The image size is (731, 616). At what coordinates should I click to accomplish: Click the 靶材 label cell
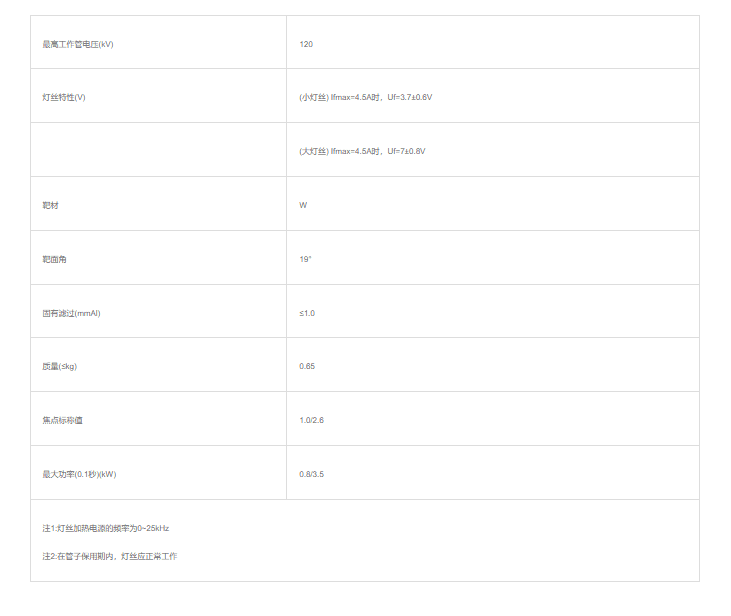click(51, 205)
